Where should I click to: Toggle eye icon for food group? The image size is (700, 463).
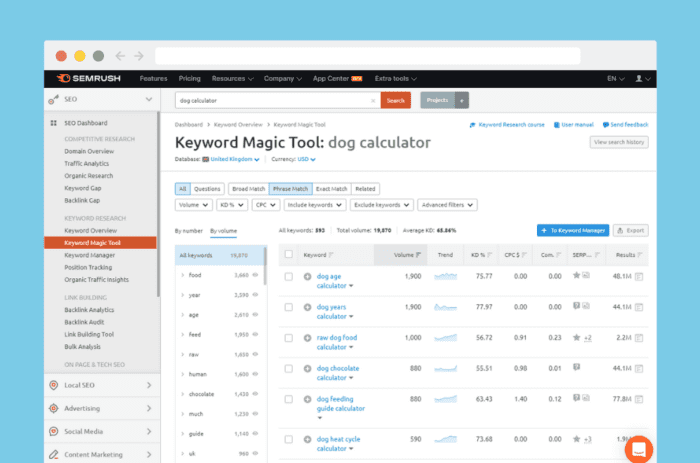255,275
